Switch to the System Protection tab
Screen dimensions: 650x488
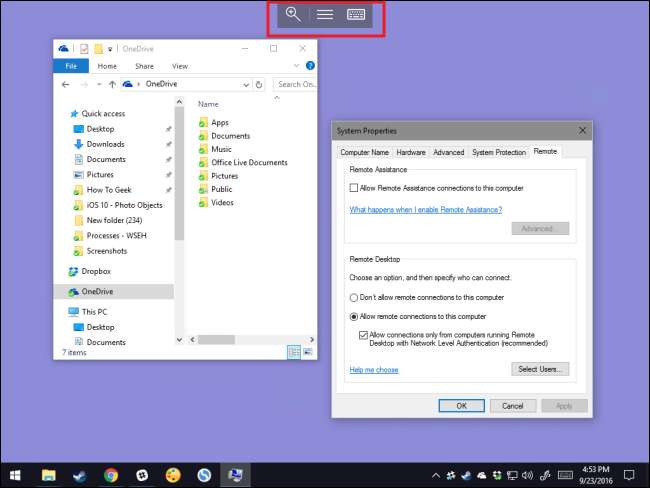tap(498, 152)
